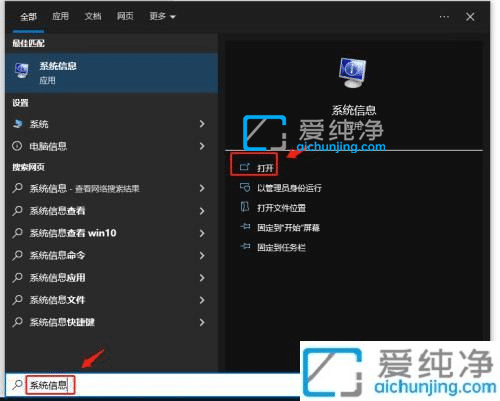Click the search icon beside 系统信息文件
The image size is (500, 401).
point(17,300)
